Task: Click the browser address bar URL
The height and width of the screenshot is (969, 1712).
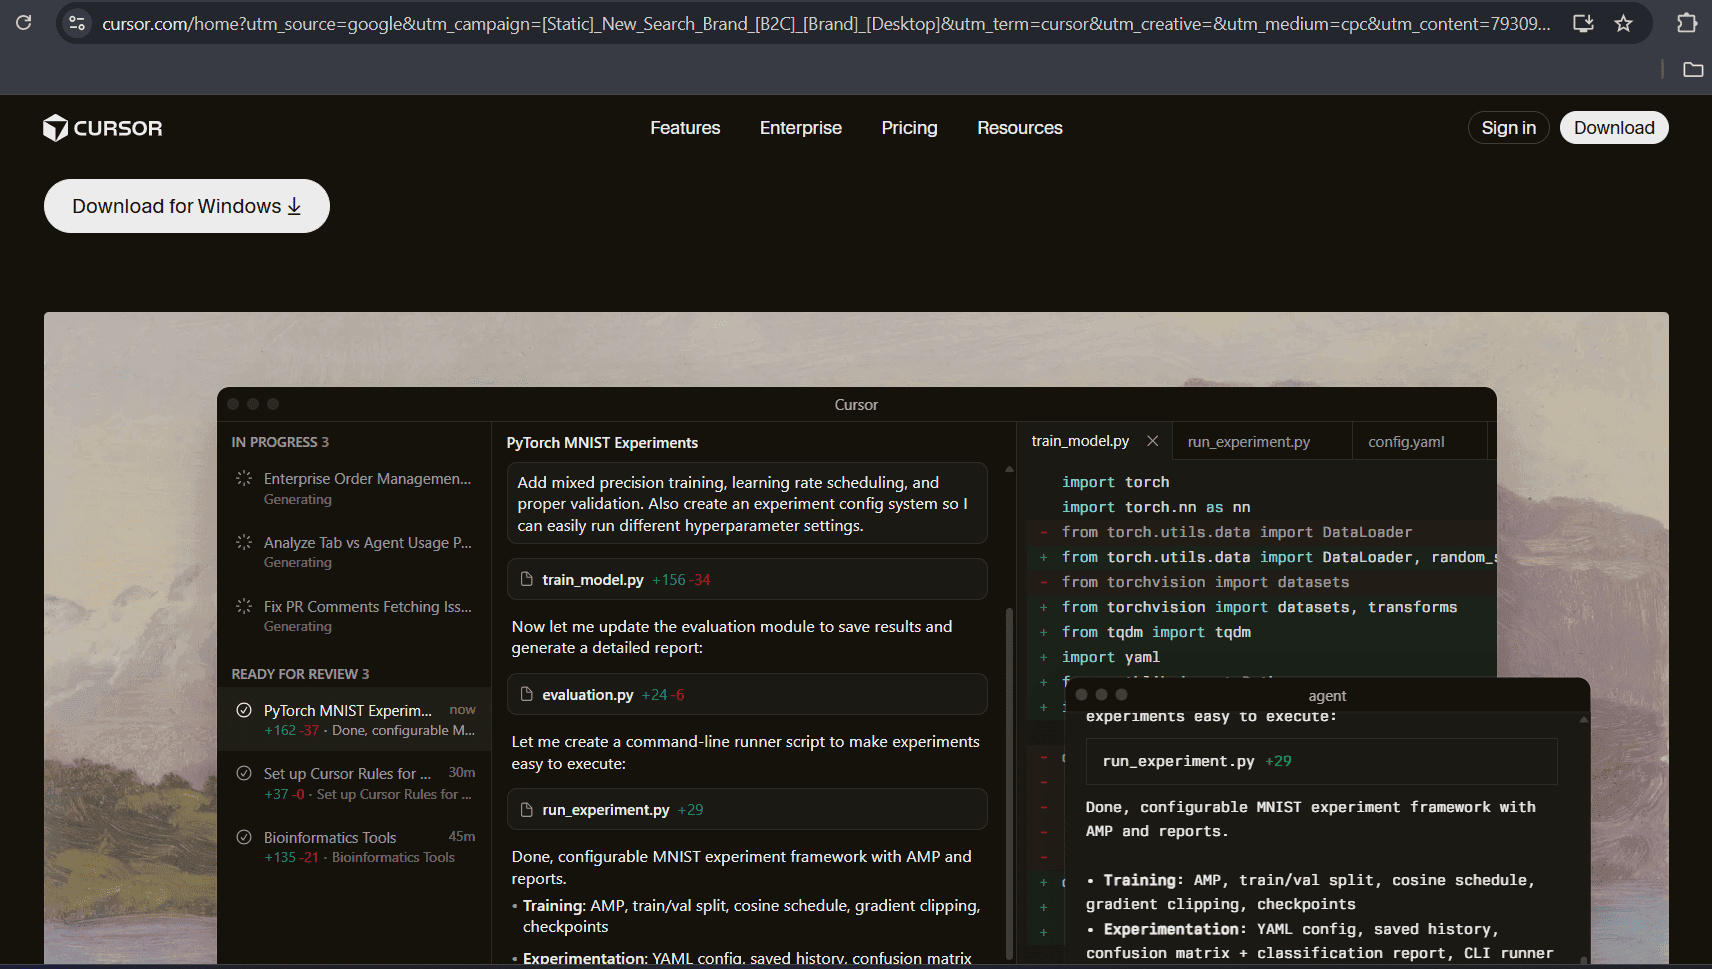Action: [826, 23]
